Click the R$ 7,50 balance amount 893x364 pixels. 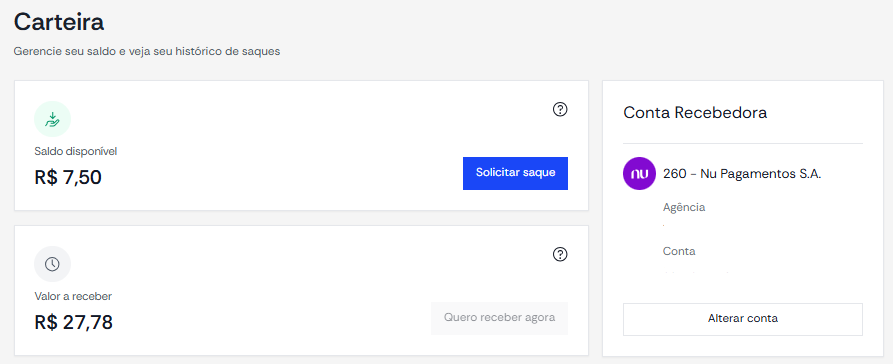pyautogui.click(x=68, y=178)
